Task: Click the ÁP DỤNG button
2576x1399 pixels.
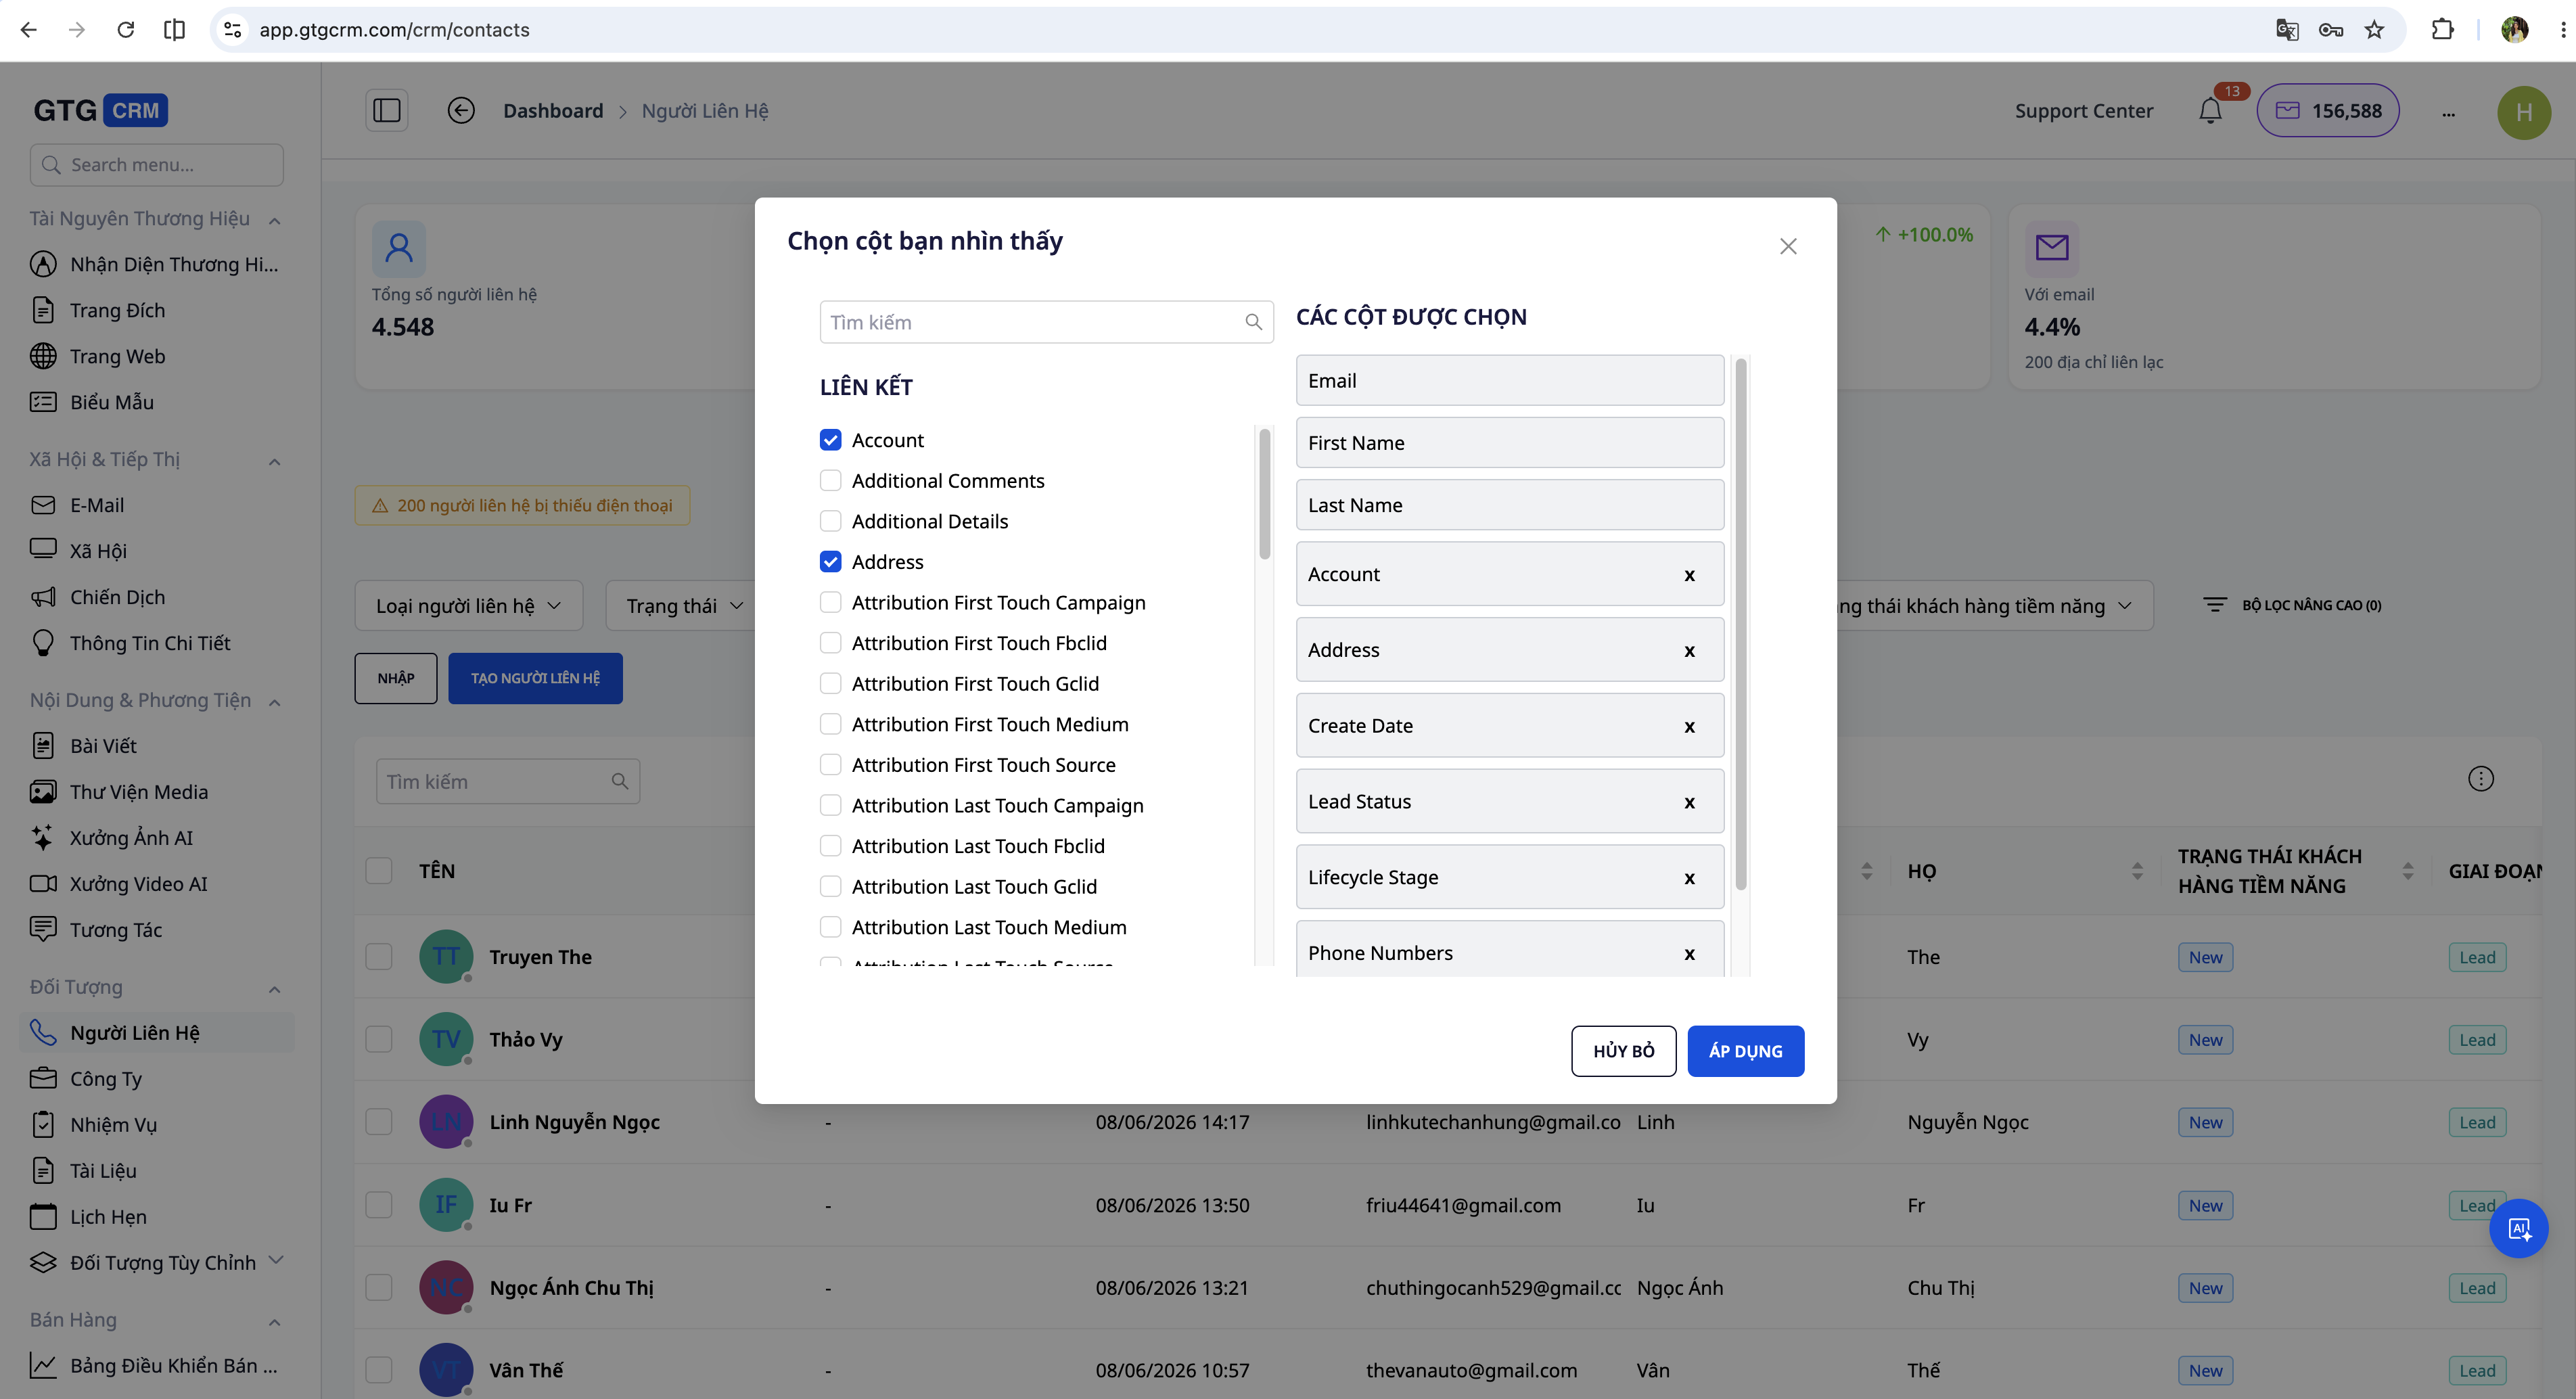Action: coord(1745,1051)
